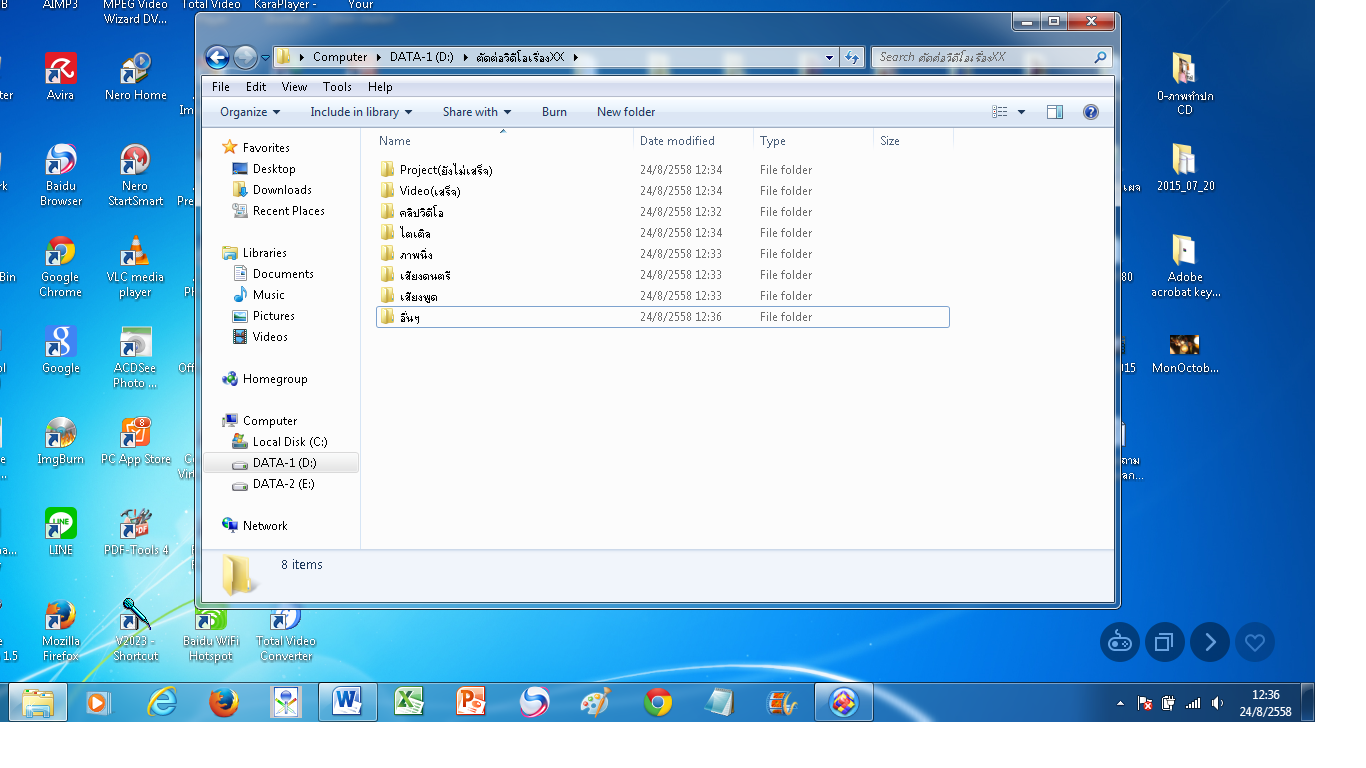
Task: Click the Burn toolbar button
Action: pyautogui.click(x=554, y=112)
